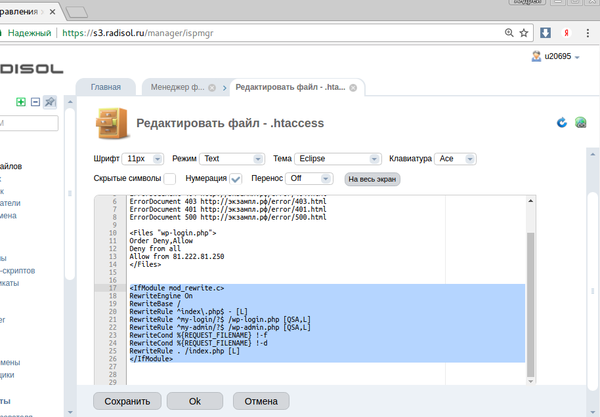Click the На весь экран button

tap(372, 179)
